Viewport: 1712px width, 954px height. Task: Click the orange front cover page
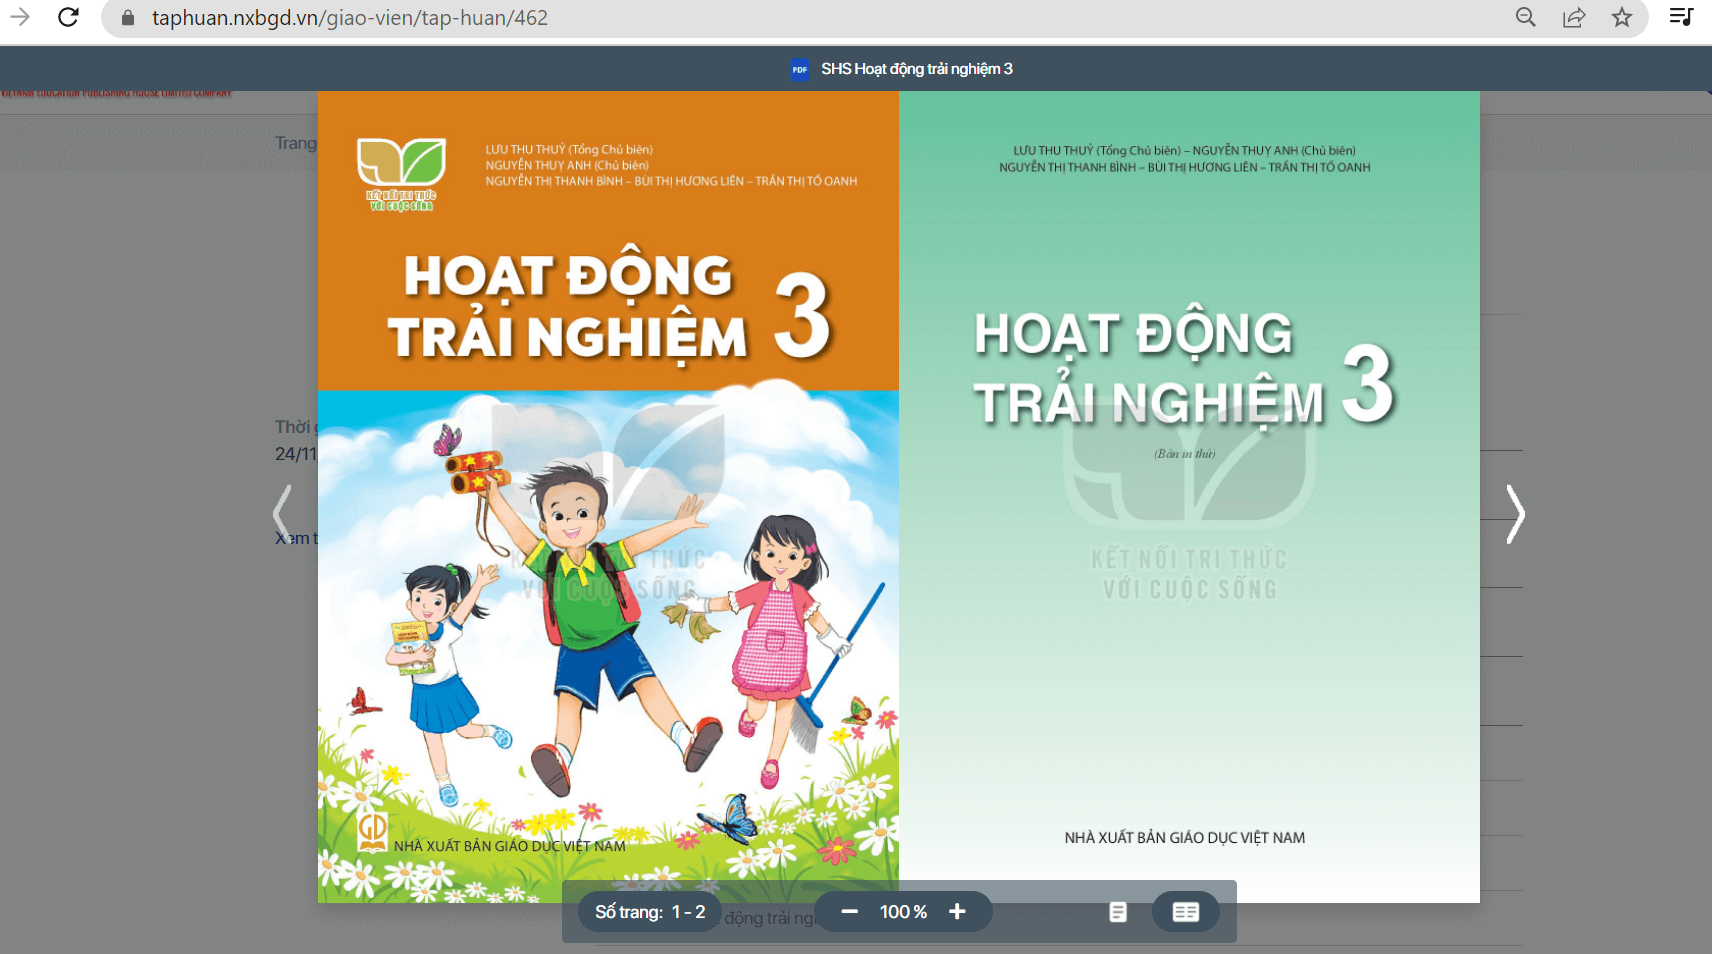click(x=608, y=497)
